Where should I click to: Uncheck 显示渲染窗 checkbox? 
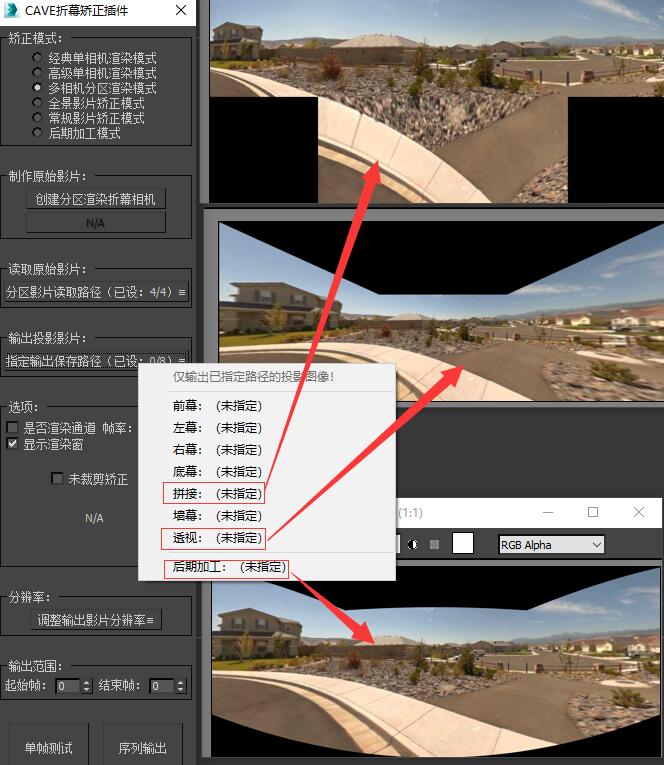pyautogui.click(x=13, y=445)
